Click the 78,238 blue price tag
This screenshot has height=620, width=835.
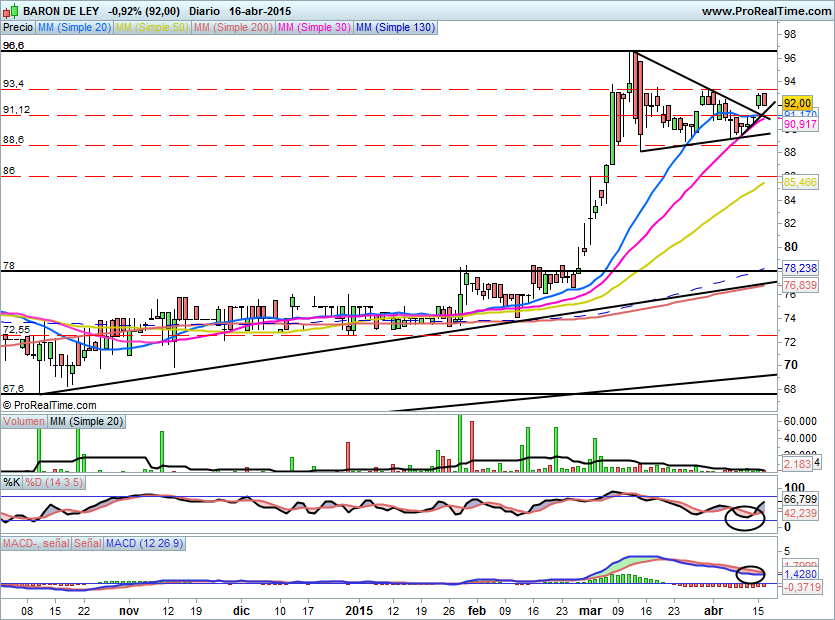coord(801,268)
